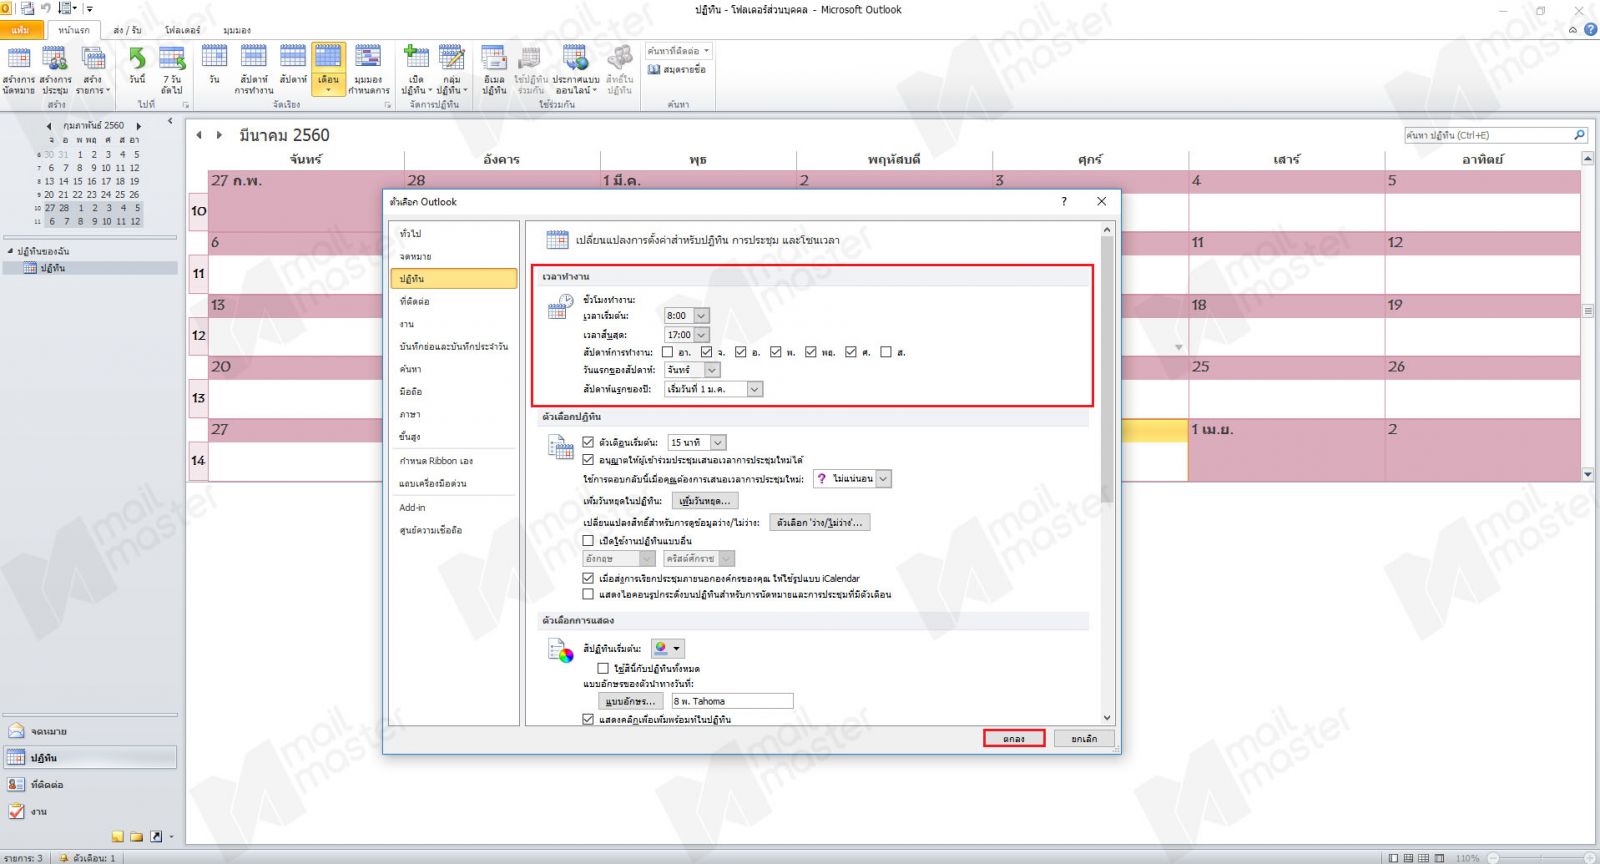Open Mail (จดหมาย) in navigation pane
Viewport: 1600px width, 864px height.
coord(90,731)
